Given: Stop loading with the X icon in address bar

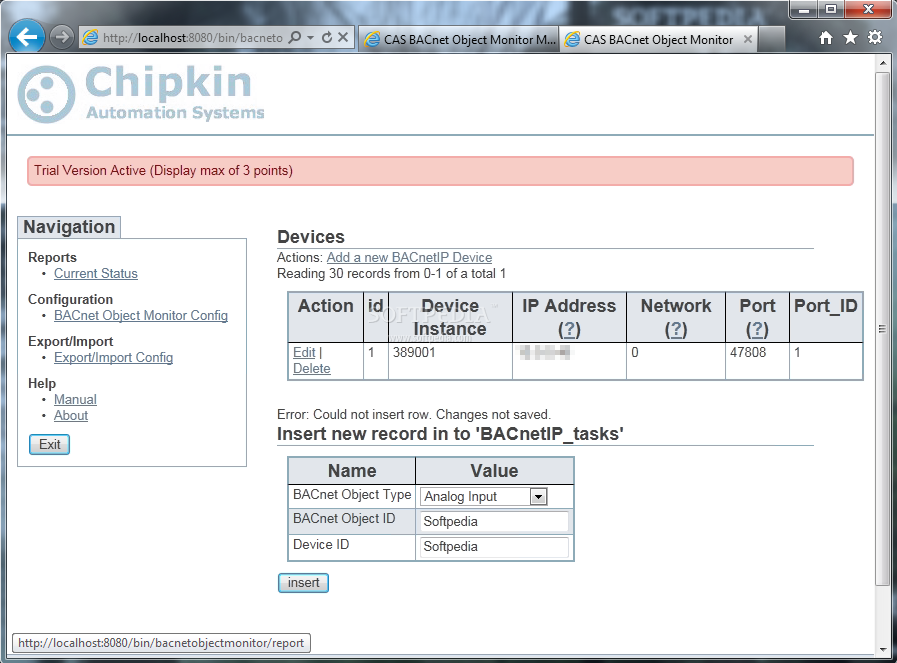Looking at the screenshot, I should [343, 38].
